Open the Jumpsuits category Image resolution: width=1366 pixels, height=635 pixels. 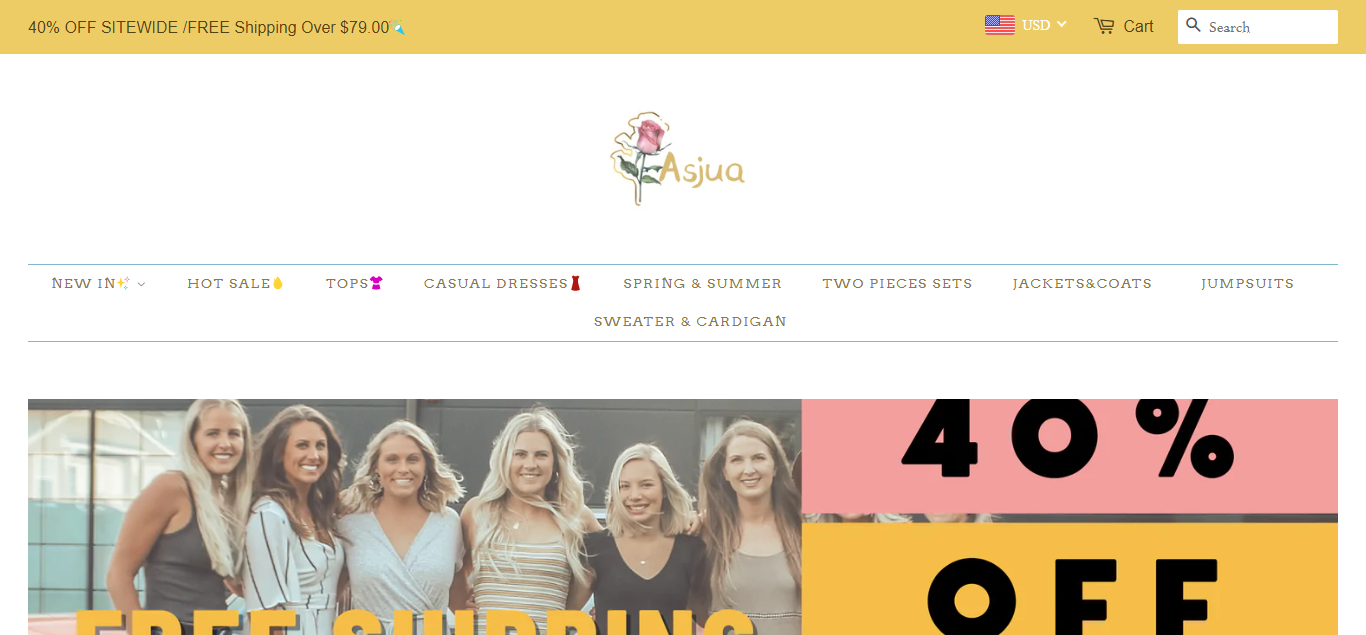pos(1247,284)
